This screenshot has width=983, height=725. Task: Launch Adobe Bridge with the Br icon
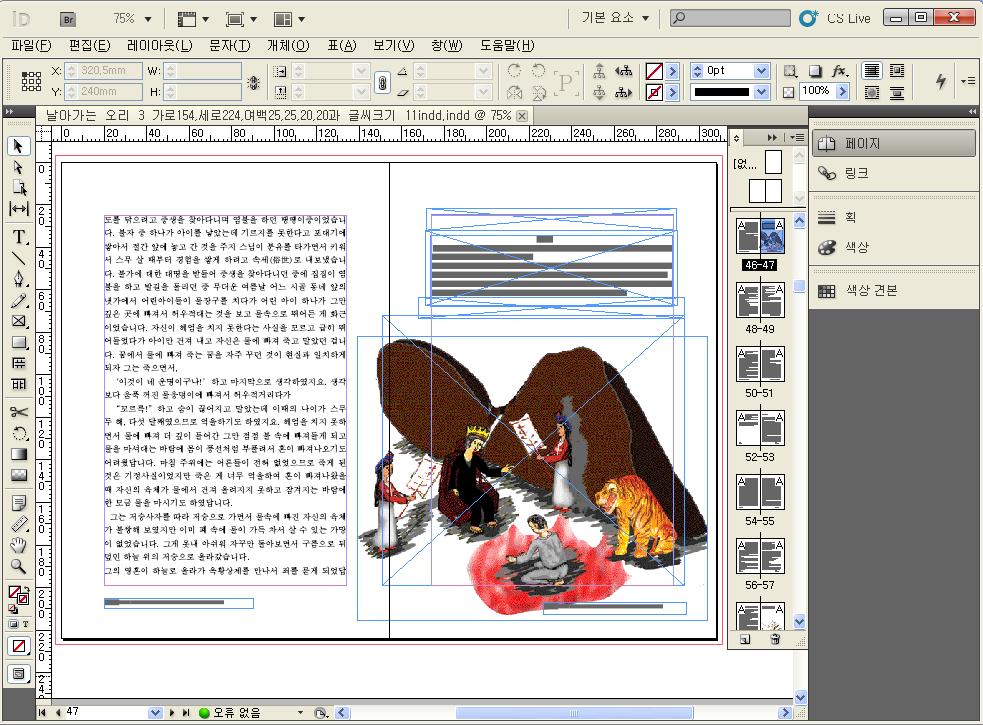click(68, 18)
